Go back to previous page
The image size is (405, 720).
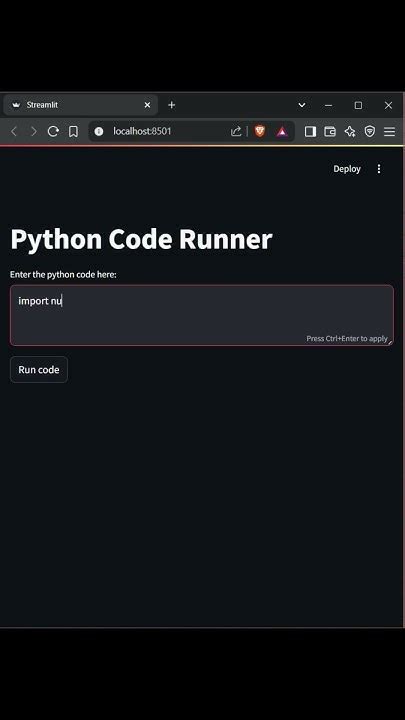tap(14, 132)
